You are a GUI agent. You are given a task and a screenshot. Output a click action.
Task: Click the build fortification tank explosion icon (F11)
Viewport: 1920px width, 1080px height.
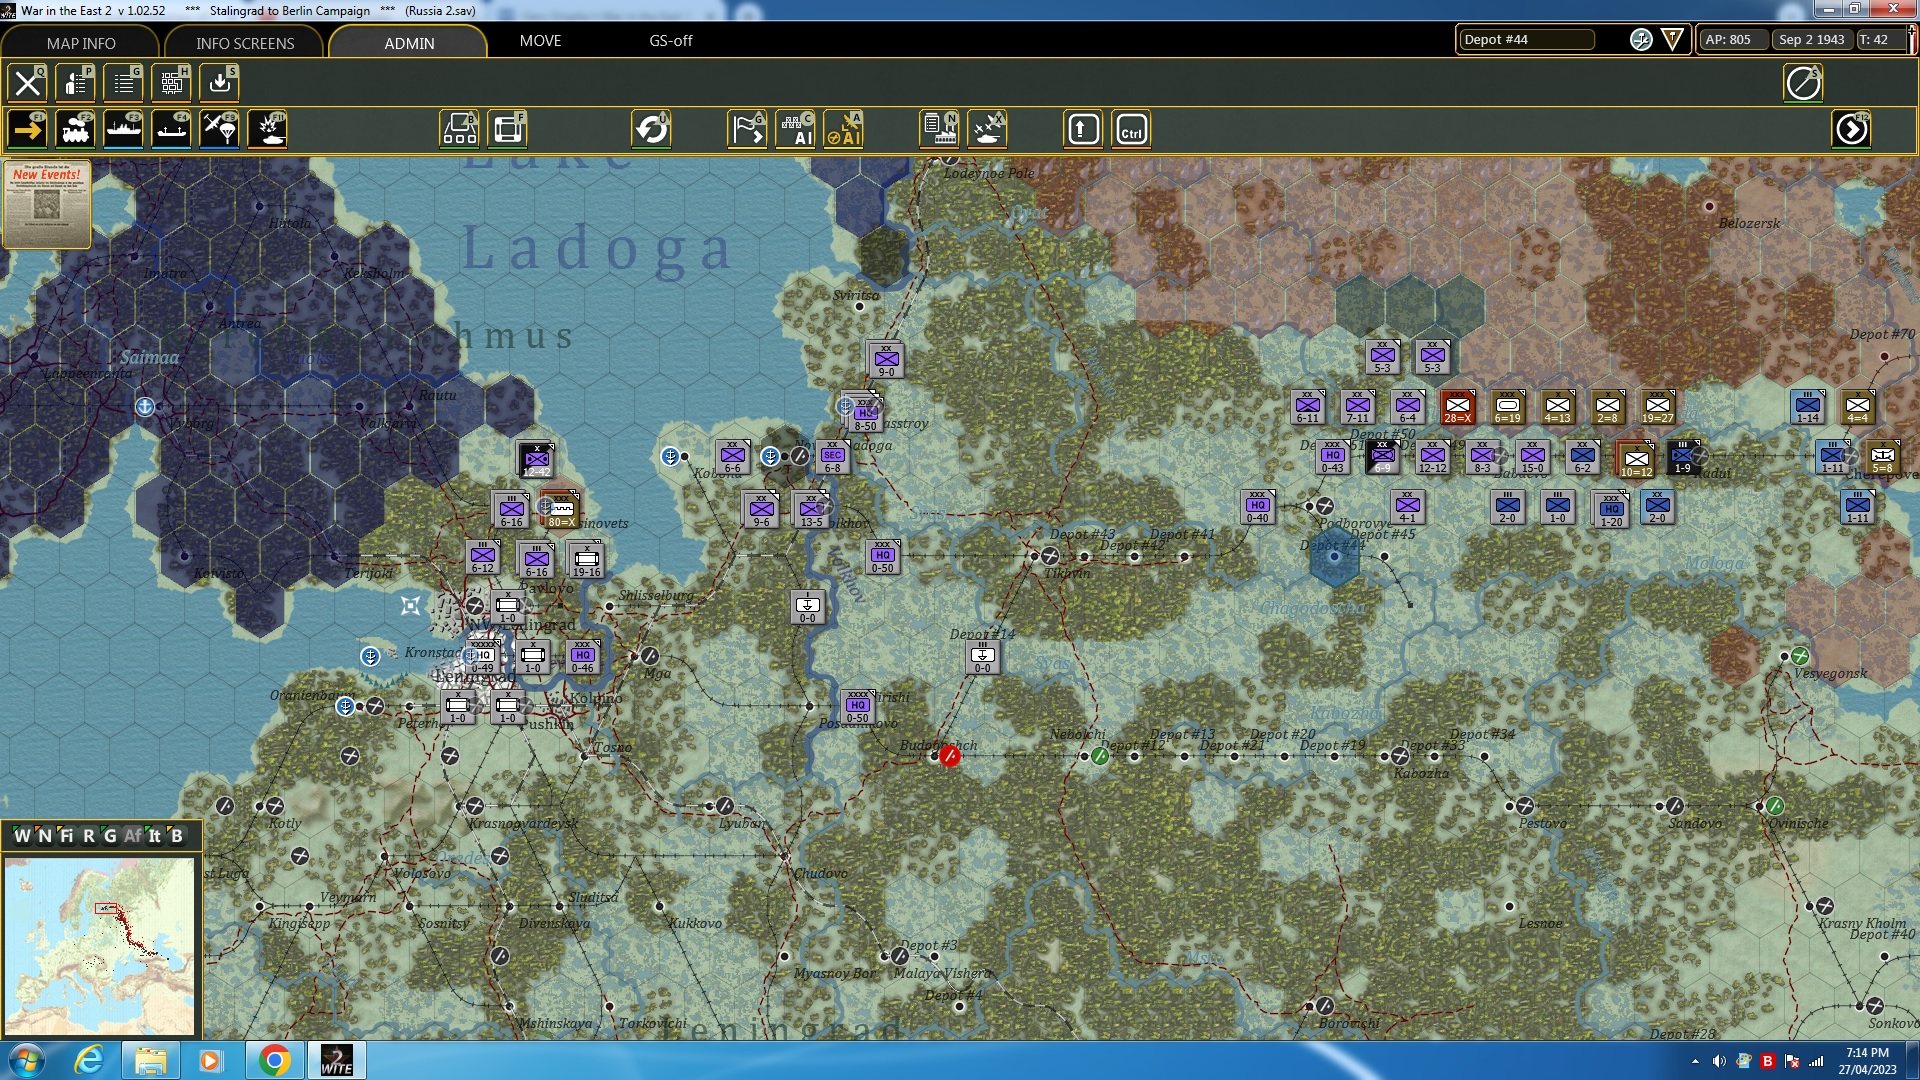[267, 130]
